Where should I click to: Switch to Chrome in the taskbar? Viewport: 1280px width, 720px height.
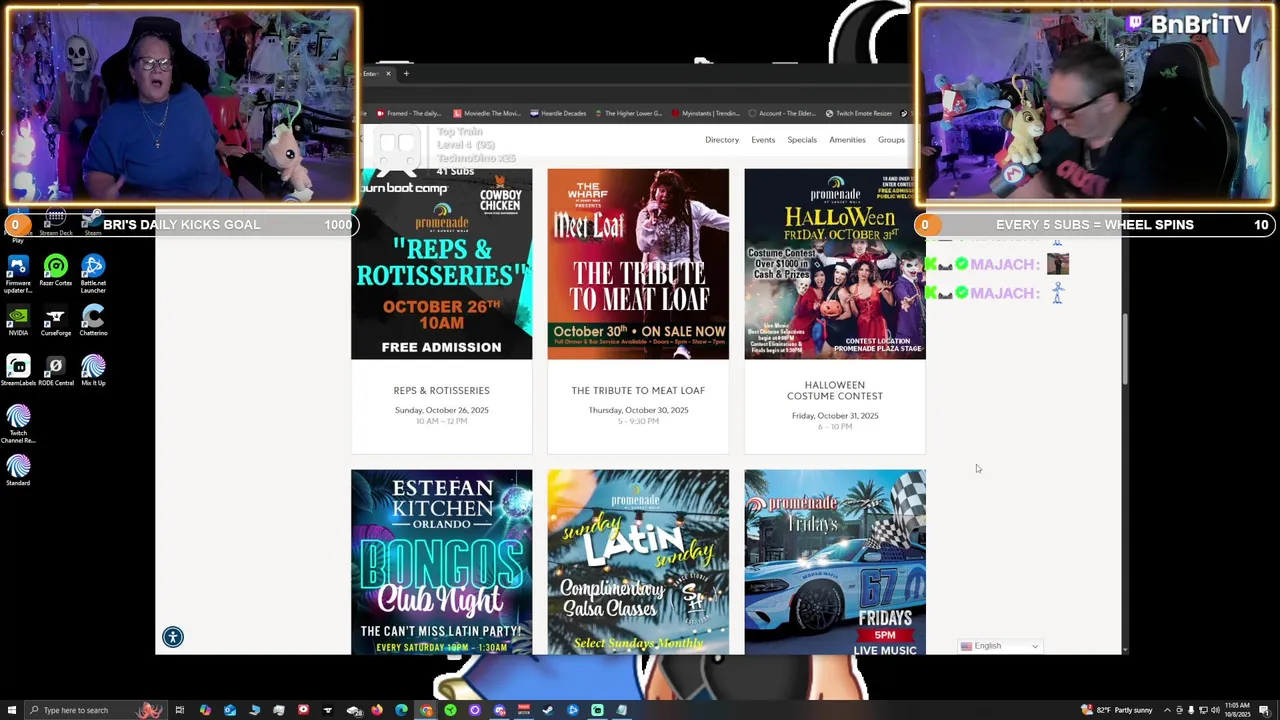tap(426, 710)
